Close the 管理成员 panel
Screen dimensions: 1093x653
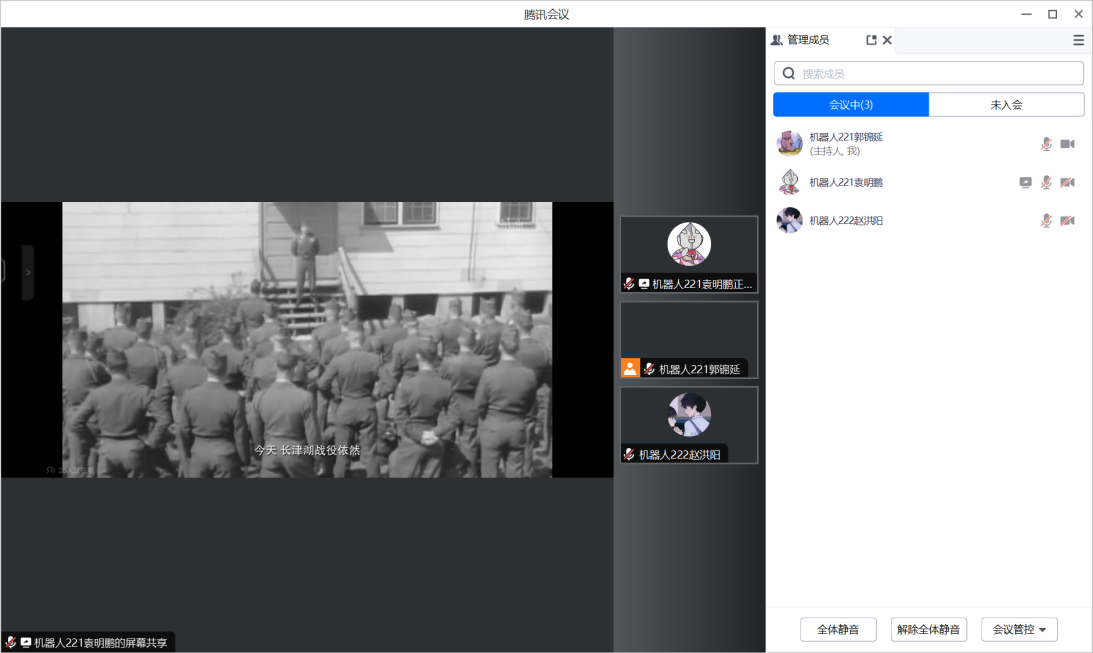click(887, 40)
